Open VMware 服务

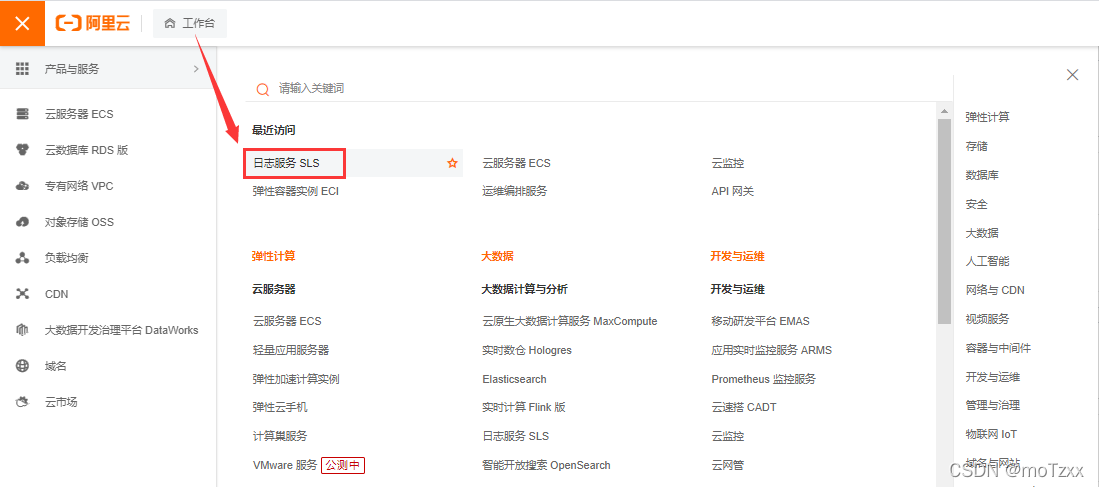tap(285, 465)
